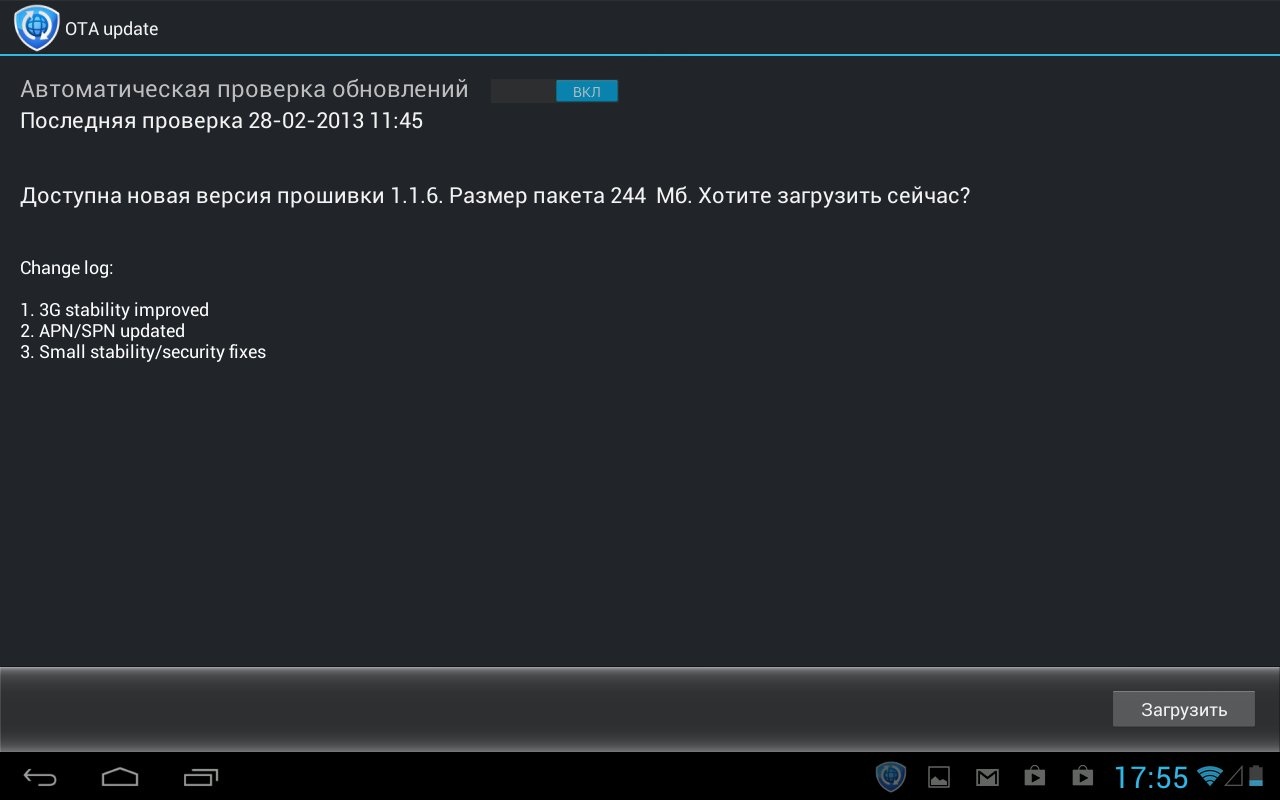Tap the battery level icon
The height and width of the screenshot is (800, 1280).
point(1255,776)
